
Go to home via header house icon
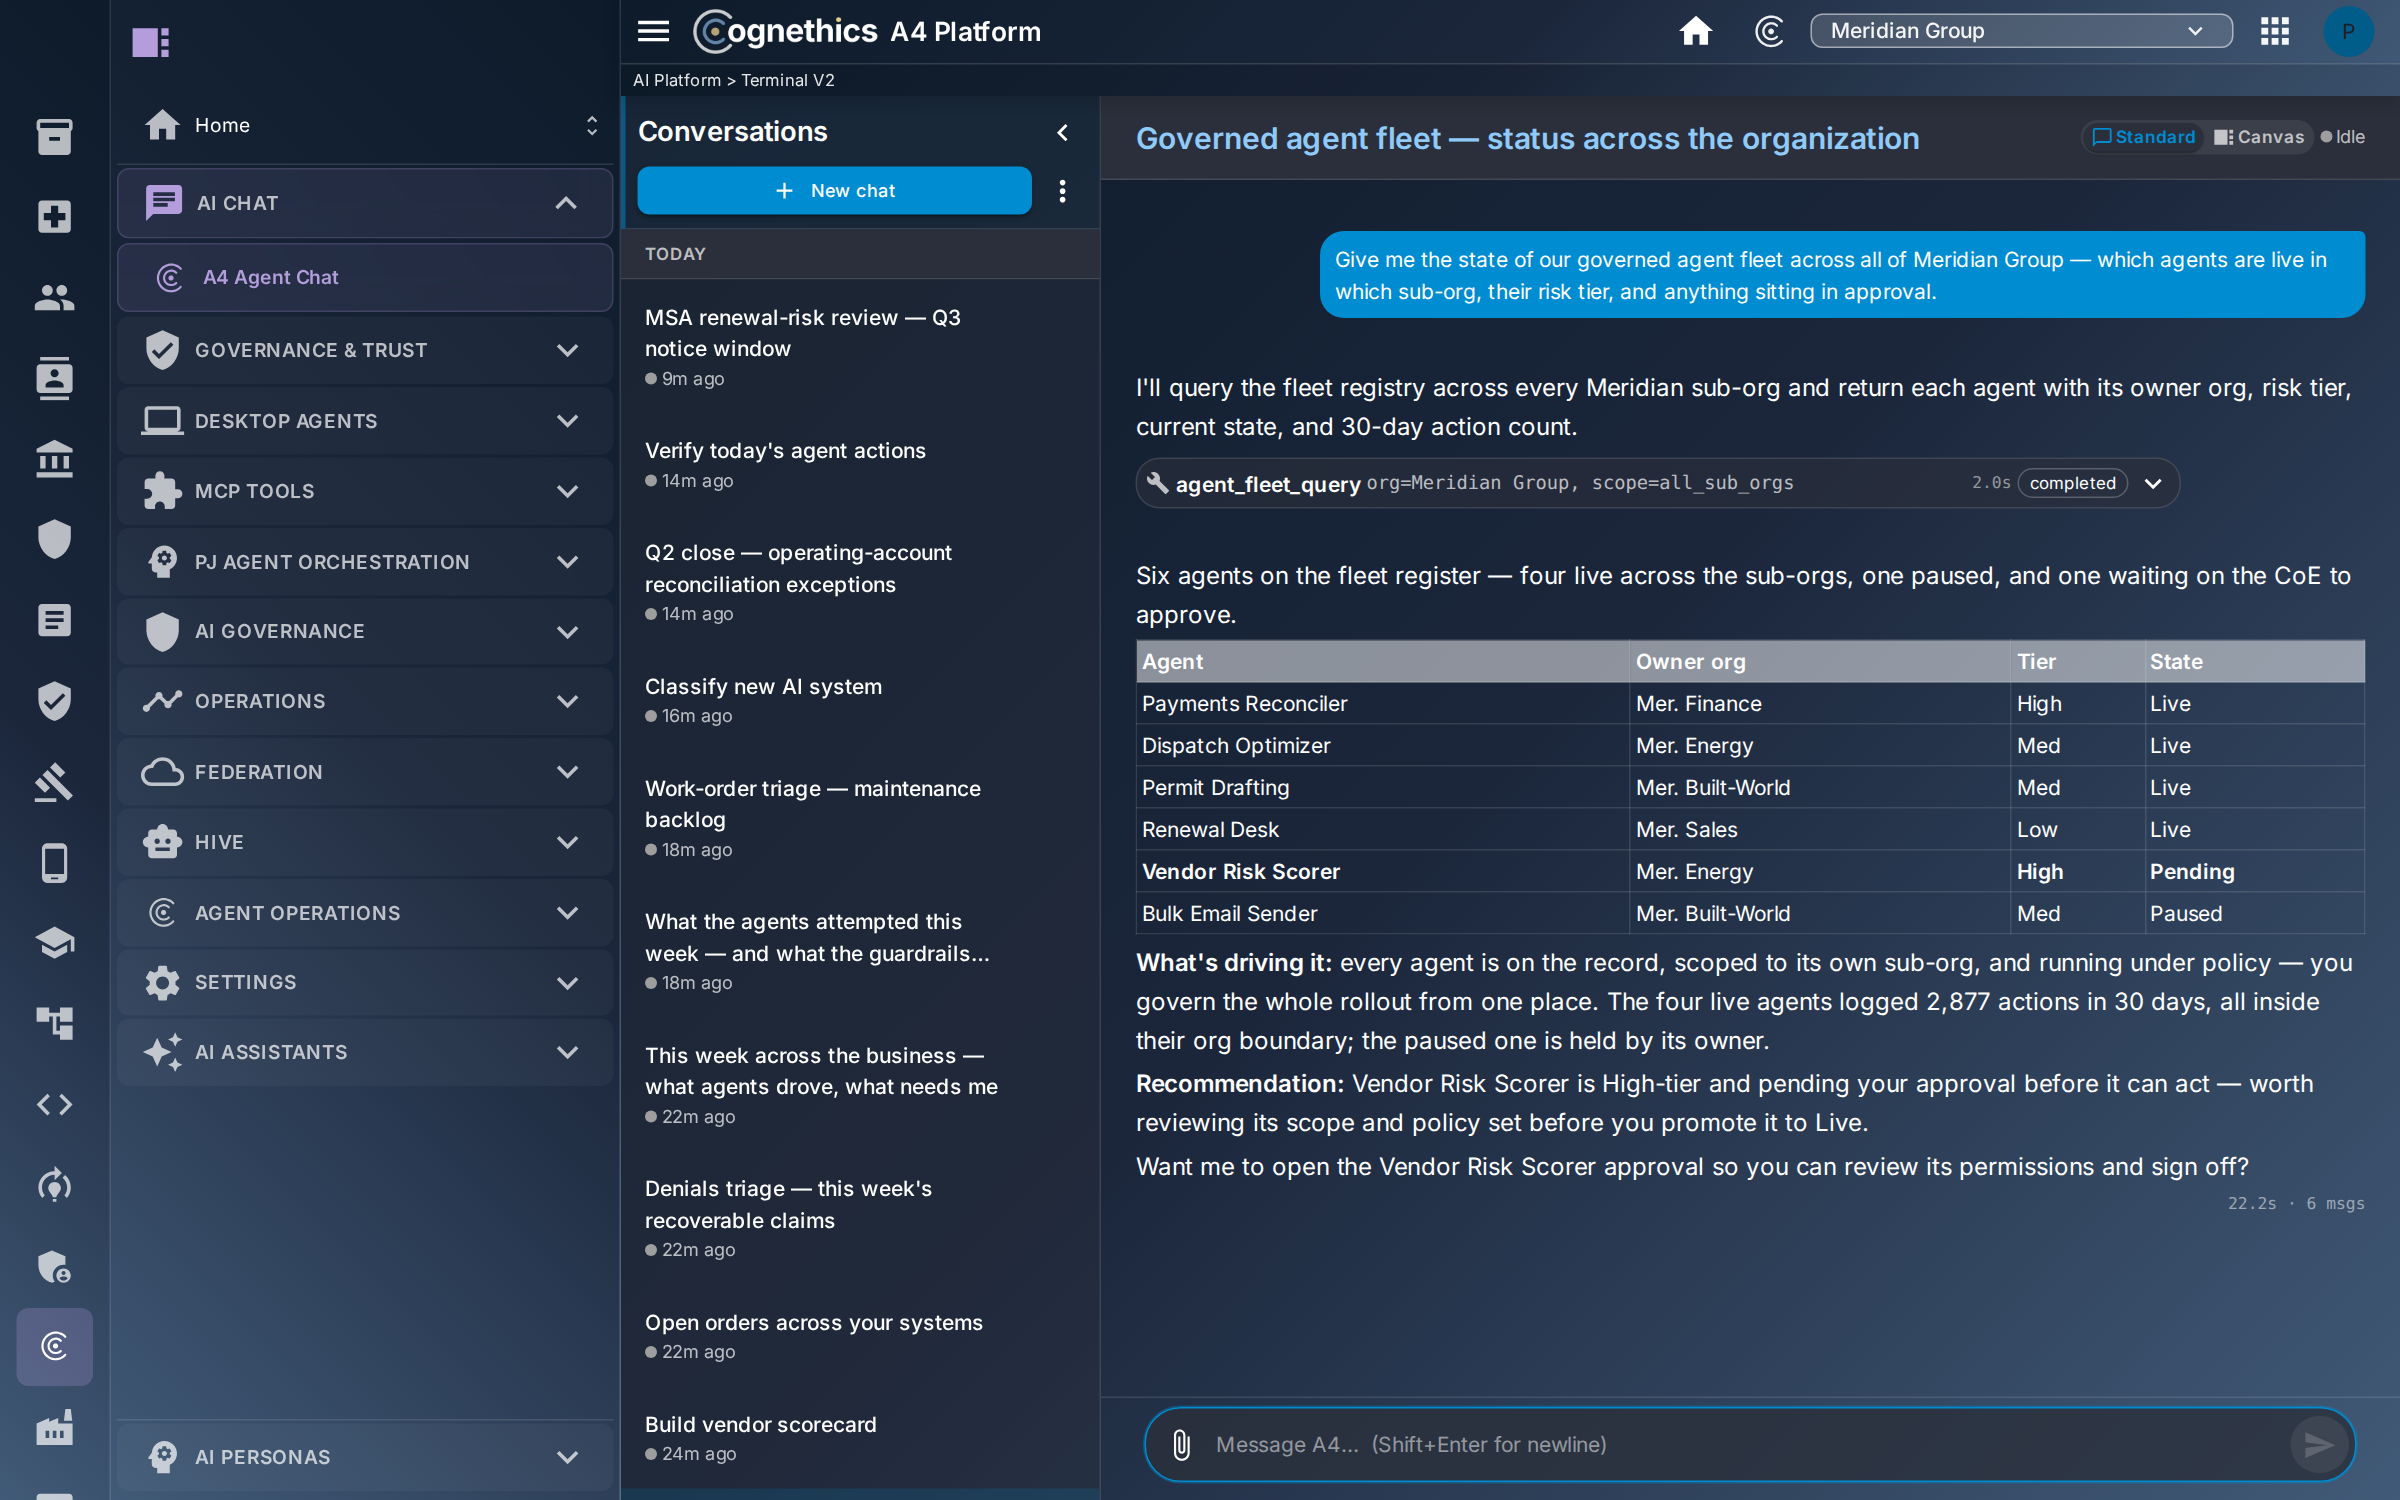coord(1695,31)
